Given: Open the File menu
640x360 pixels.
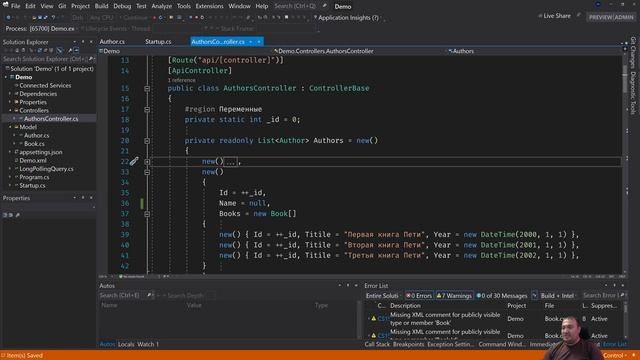Looking at the screenshot, I should (x=16, y=6).
